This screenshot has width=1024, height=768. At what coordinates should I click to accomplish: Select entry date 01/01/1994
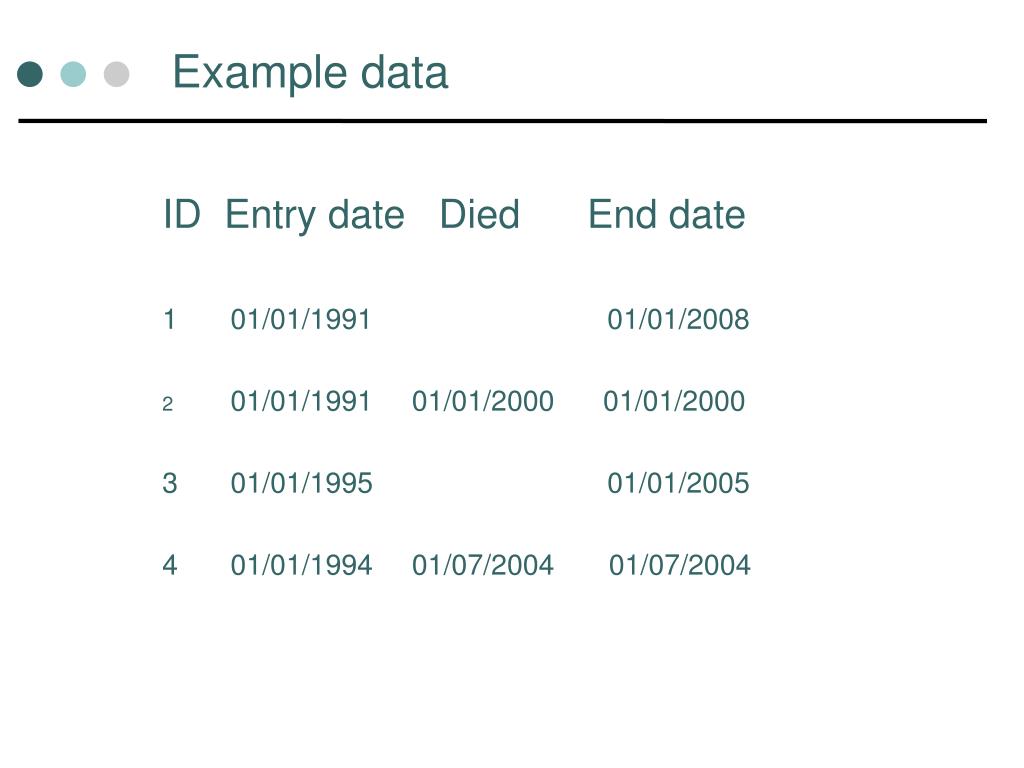coord(301,565)
